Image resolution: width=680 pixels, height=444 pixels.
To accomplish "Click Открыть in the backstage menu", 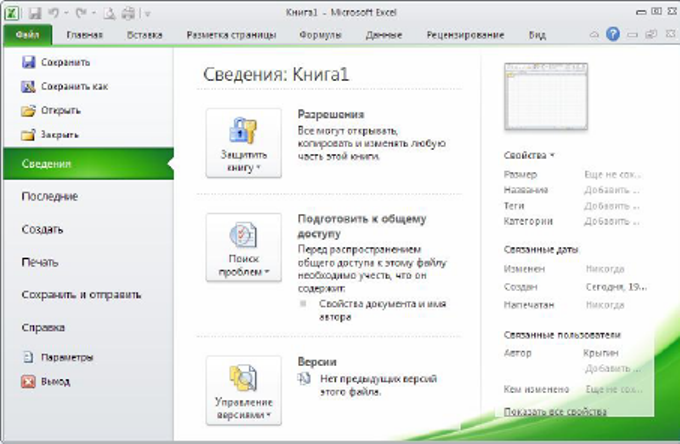I will click(x=51, y=111).
